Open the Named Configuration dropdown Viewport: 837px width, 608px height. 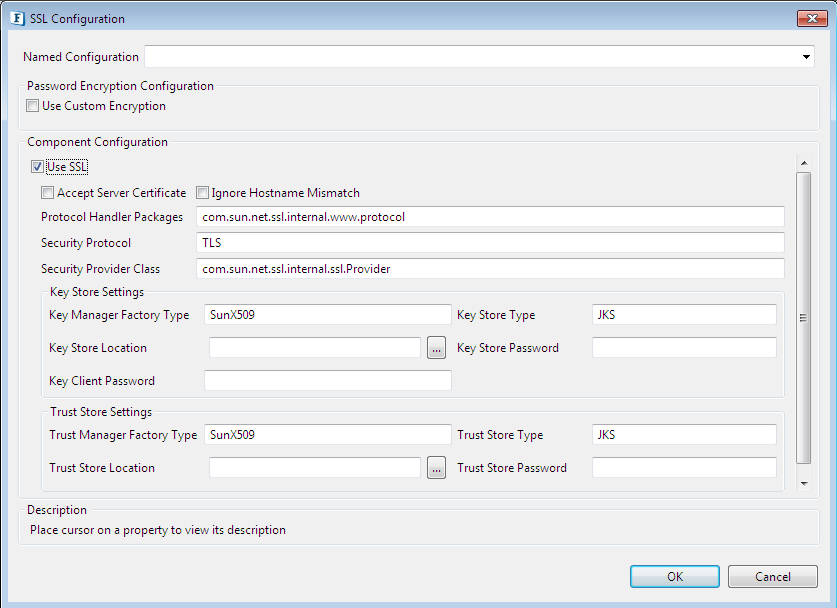[806, 57]
